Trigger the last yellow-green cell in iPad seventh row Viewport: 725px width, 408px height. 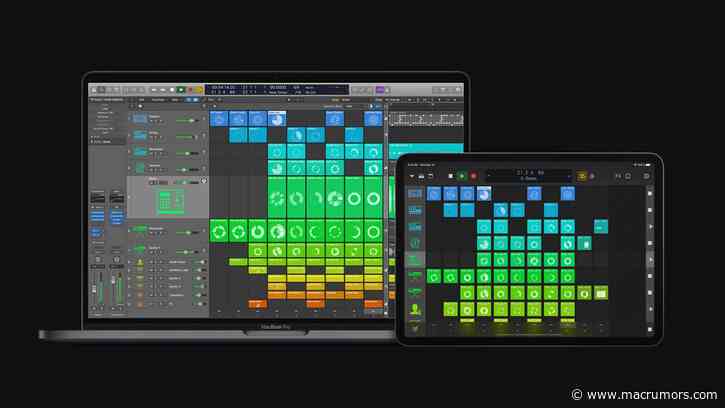[601, 293]
